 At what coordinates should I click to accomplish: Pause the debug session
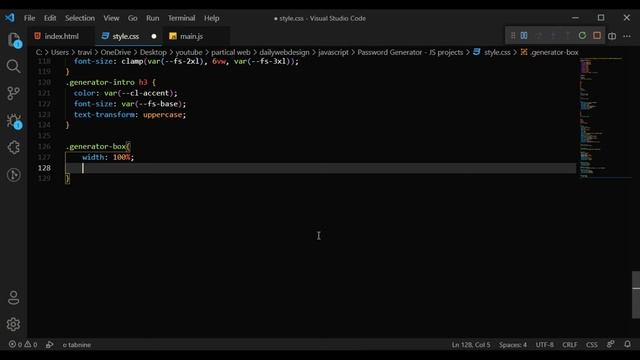pyautogui.click(x=524, y=36)
